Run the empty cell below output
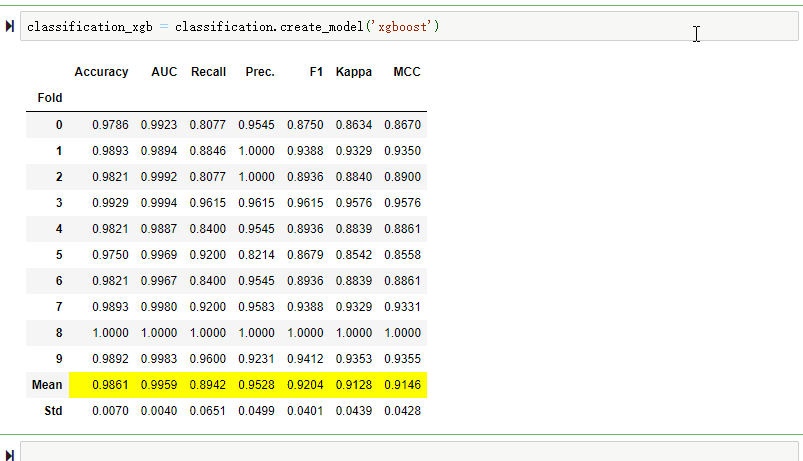The image size is (803, 461). 9,455
